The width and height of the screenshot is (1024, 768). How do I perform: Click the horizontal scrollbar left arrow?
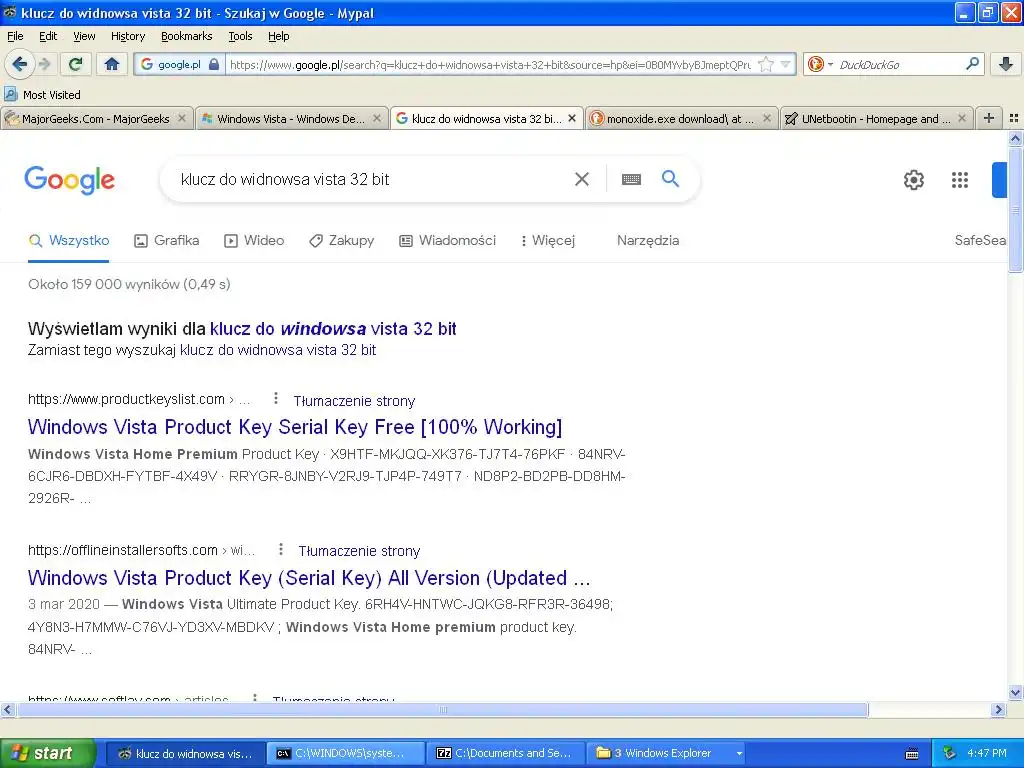click(7, 709)
